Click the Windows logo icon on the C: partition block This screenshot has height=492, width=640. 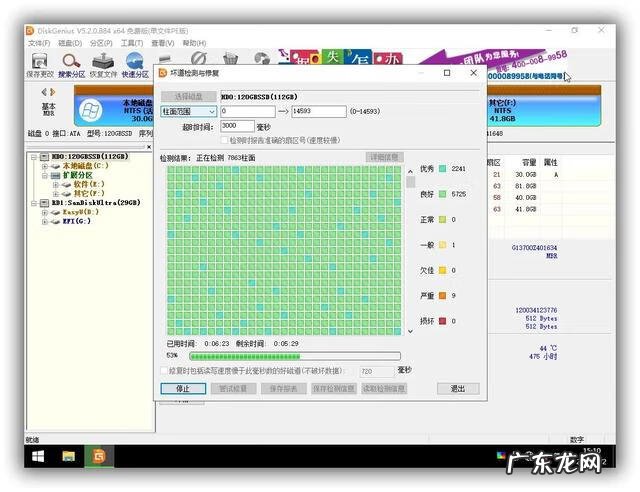90,110
